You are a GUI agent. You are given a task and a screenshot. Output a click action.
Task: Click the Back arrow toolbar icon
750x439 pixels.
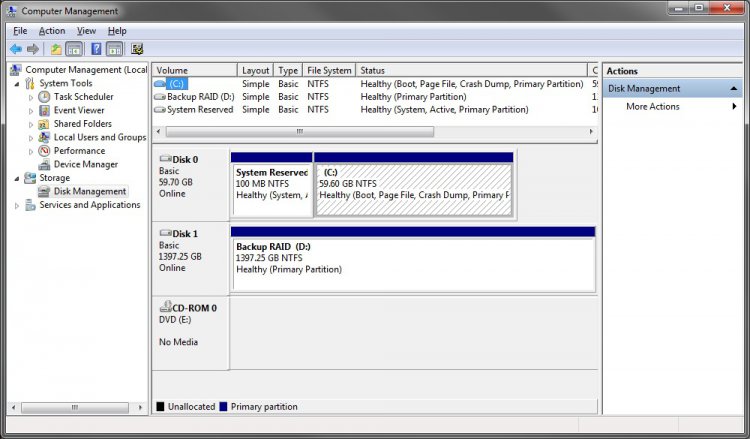coord(16,49)
